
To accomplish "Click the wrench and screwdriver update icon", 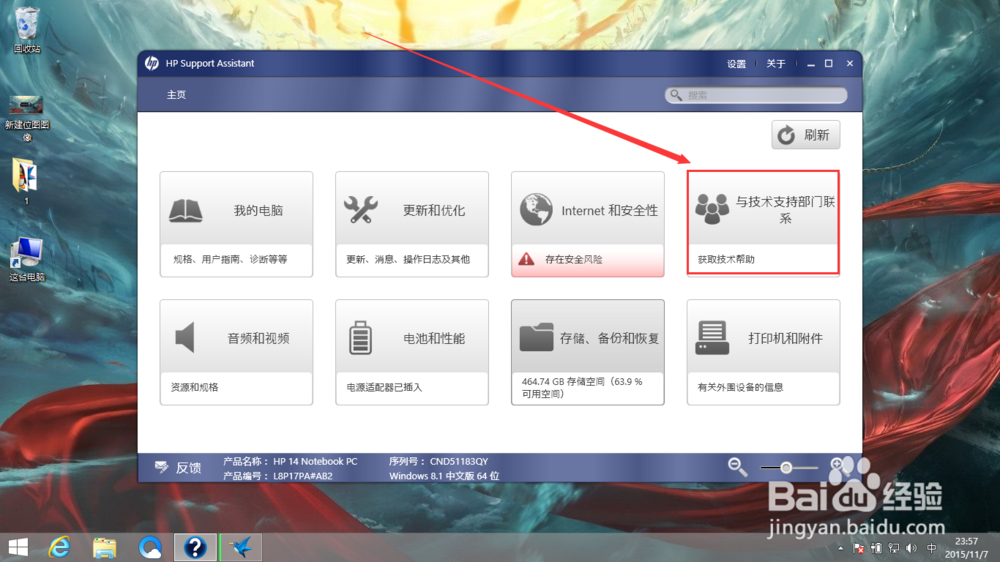I will pos(361,210).
